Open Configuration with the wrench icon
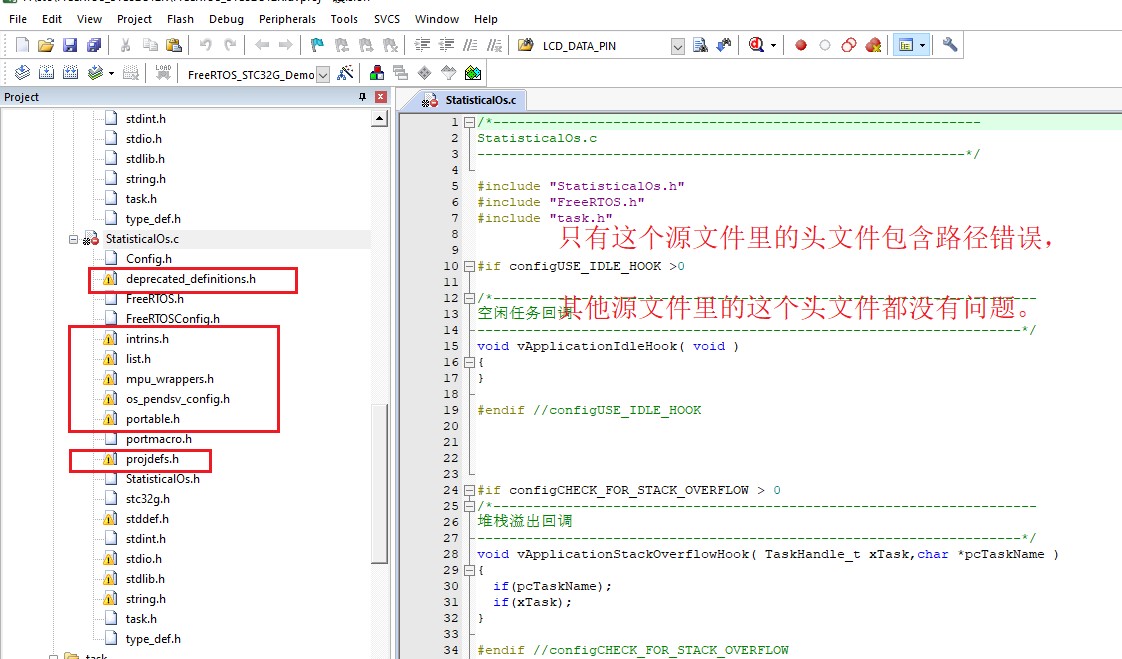The height and width of the screenshot is (659, 1122). tap(950, 45)
